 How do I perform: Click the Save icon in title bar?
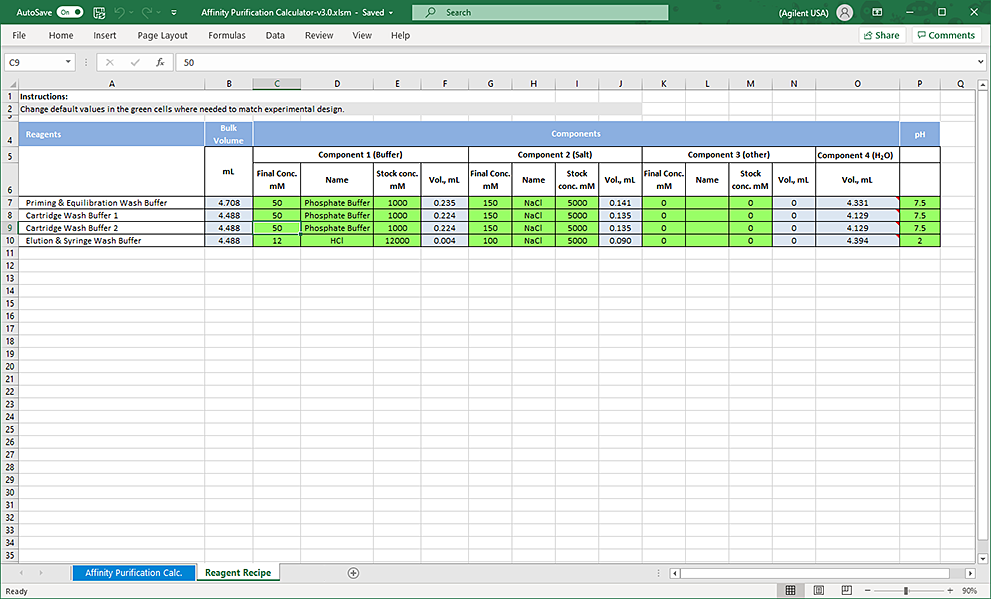[99, 12]
